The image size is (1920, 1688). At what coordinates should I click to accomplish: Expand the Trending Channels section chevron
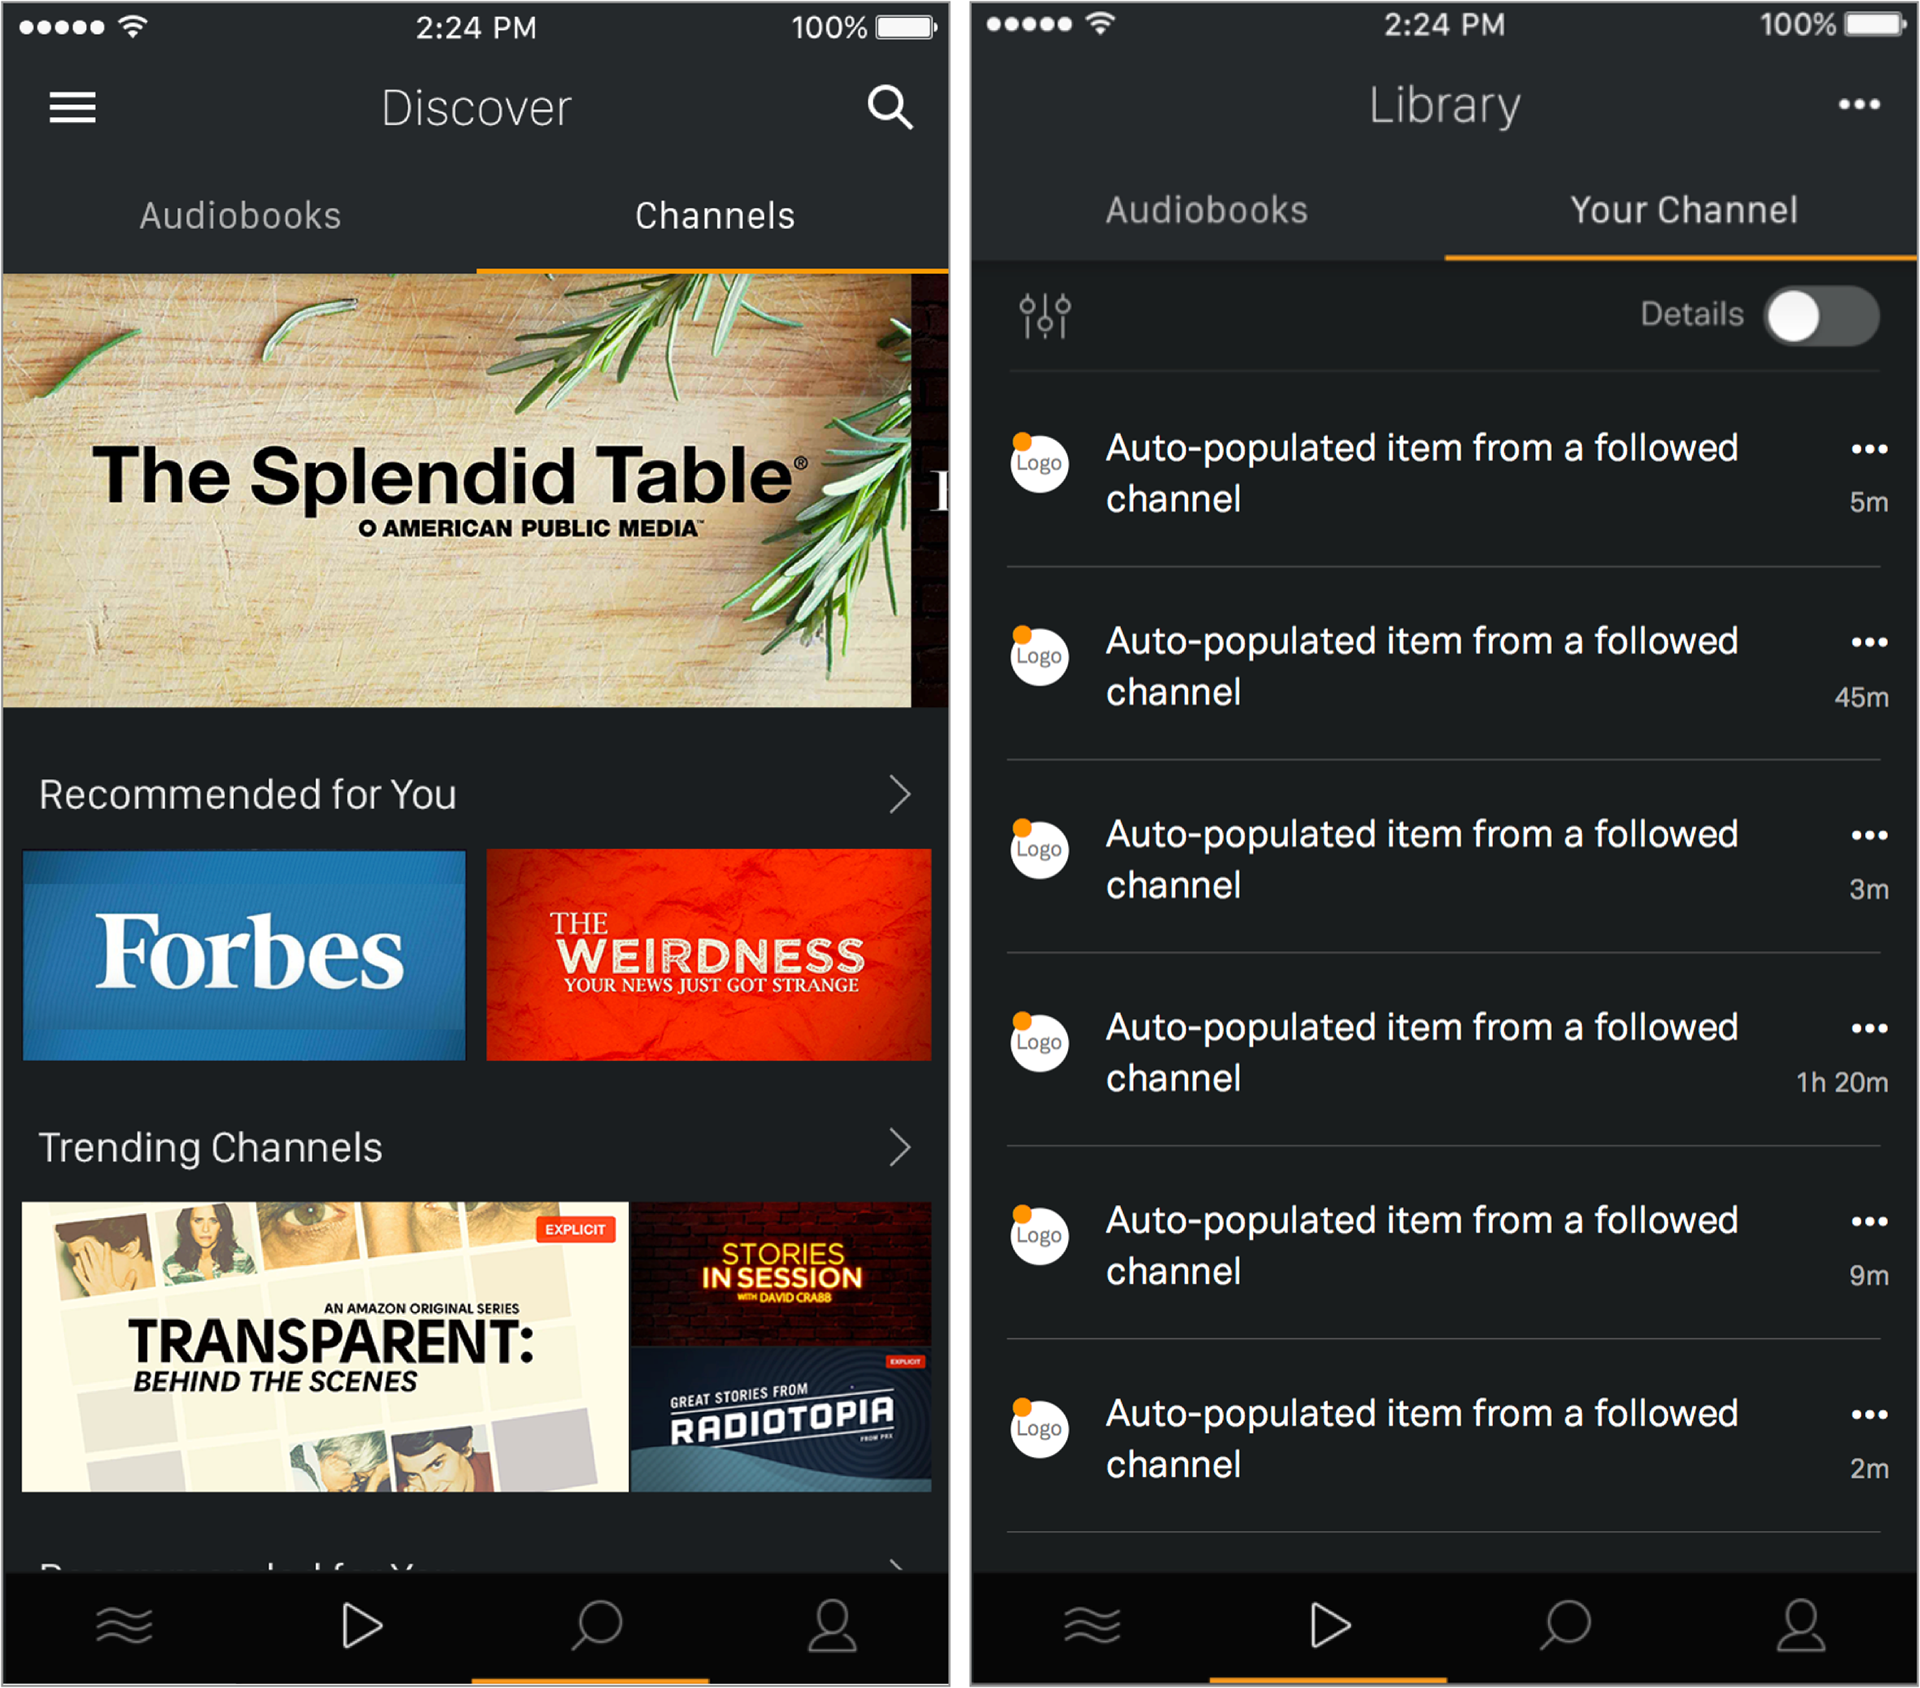pos(900,1148)
